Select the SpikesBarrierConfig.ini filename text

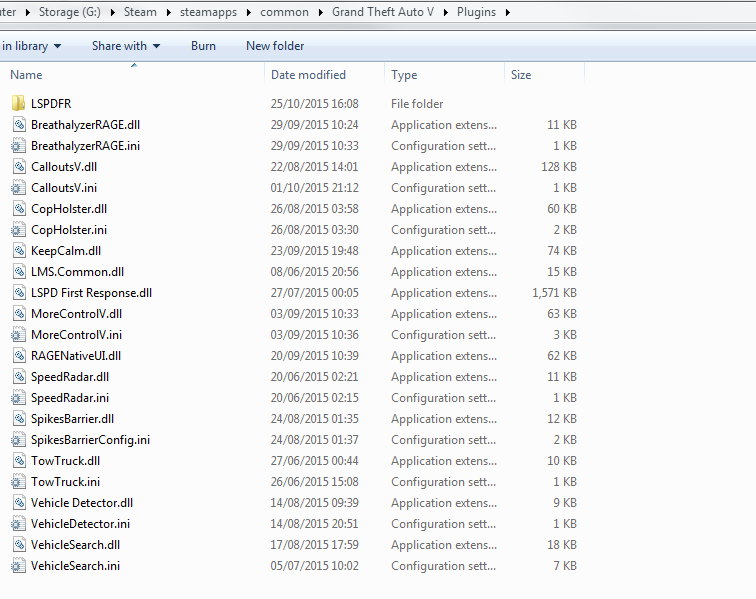[90, 440]
